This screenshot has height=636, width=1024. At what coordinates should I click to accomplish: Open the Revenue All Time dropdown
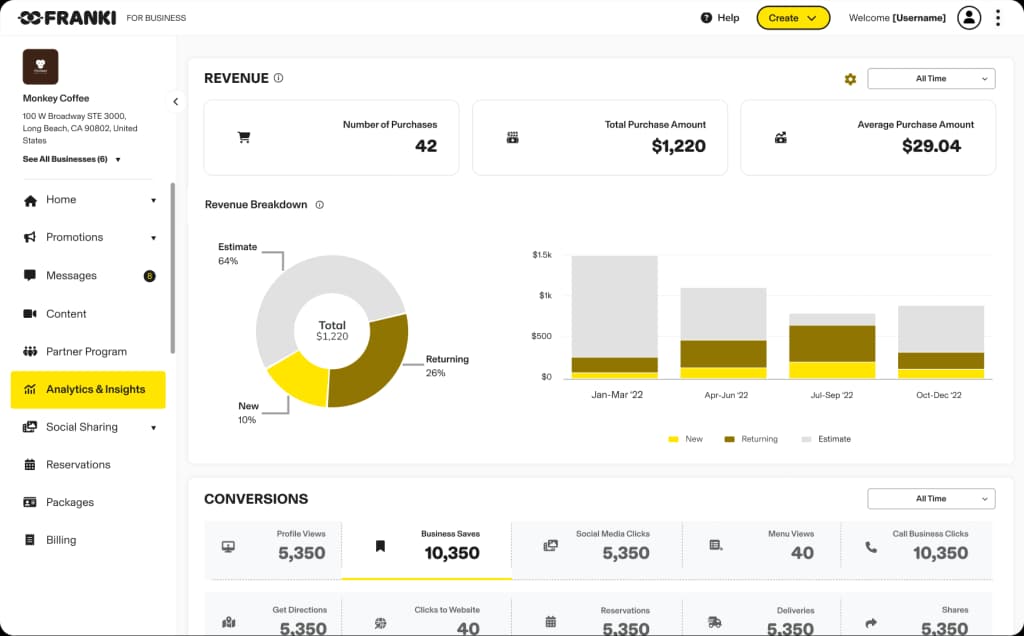tap(930, 78)
